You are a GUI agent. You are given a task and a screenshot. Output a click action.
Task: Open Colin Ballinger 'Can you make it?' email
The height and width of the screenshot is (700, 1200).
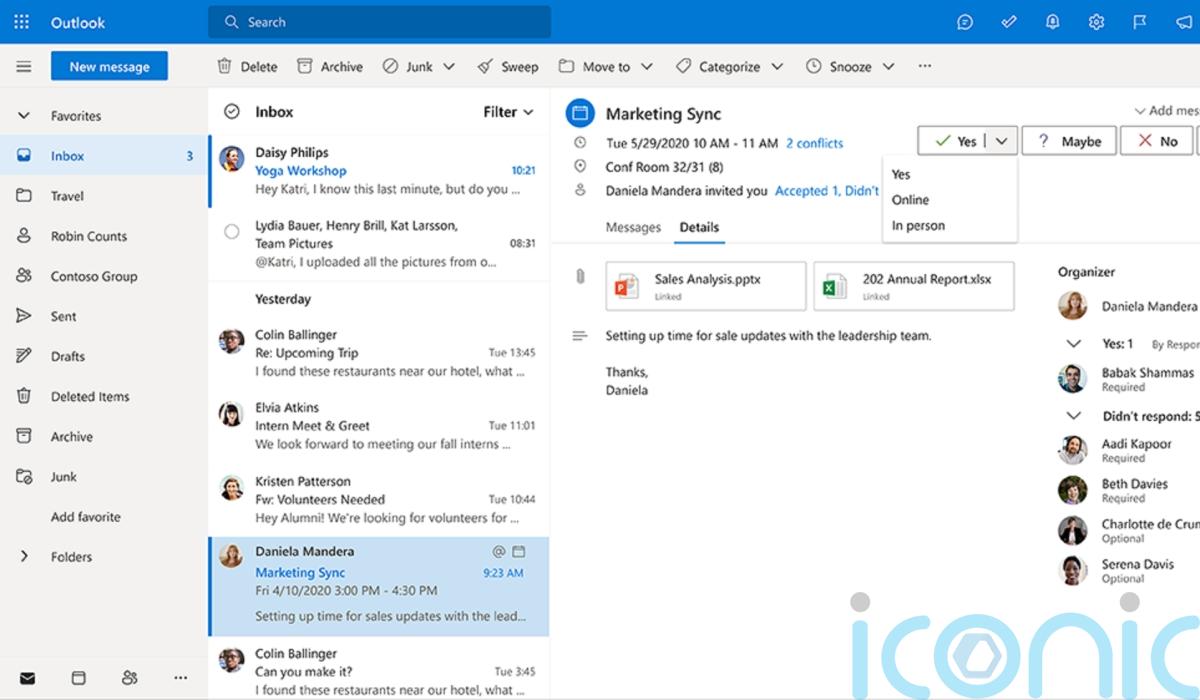[x=379, y=671]
